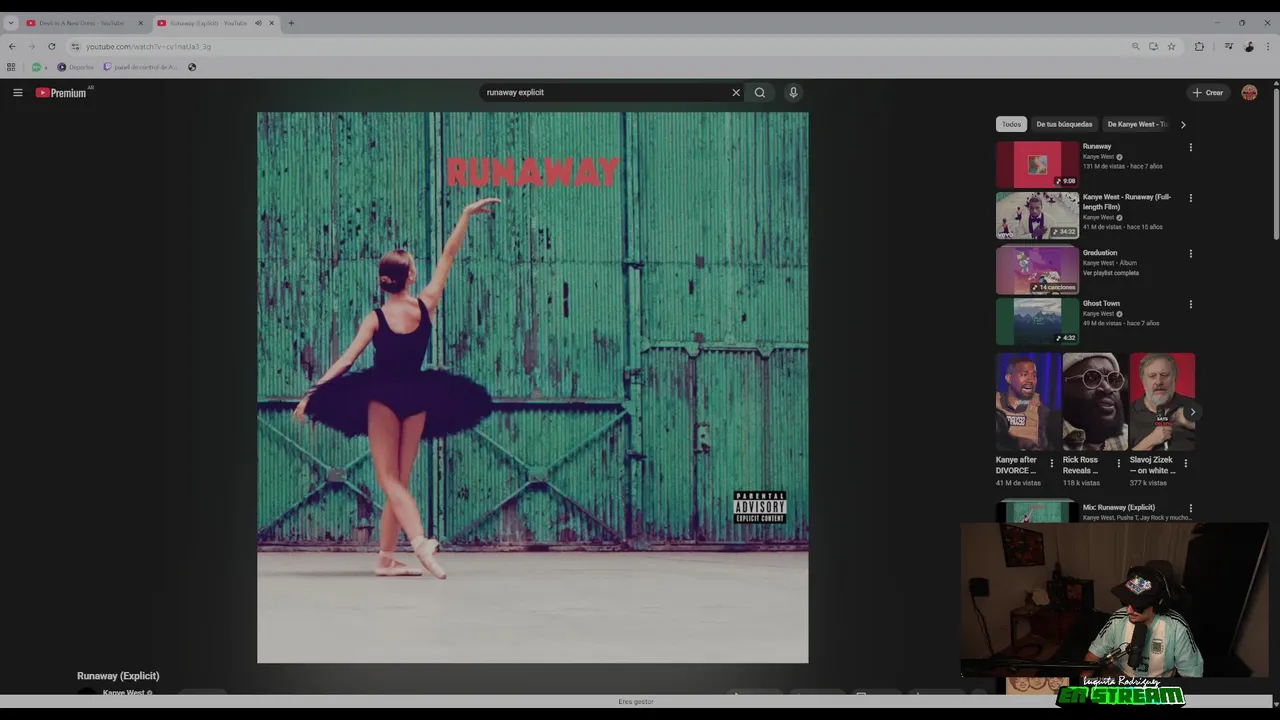Open Chrome tab search dropdown arrow

click(x=11, y=23)
